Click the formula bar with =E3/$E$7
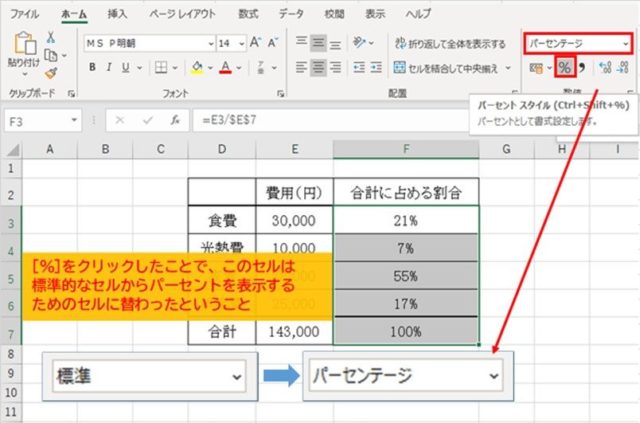Screen dimensions: 640x423 [331, 120]
